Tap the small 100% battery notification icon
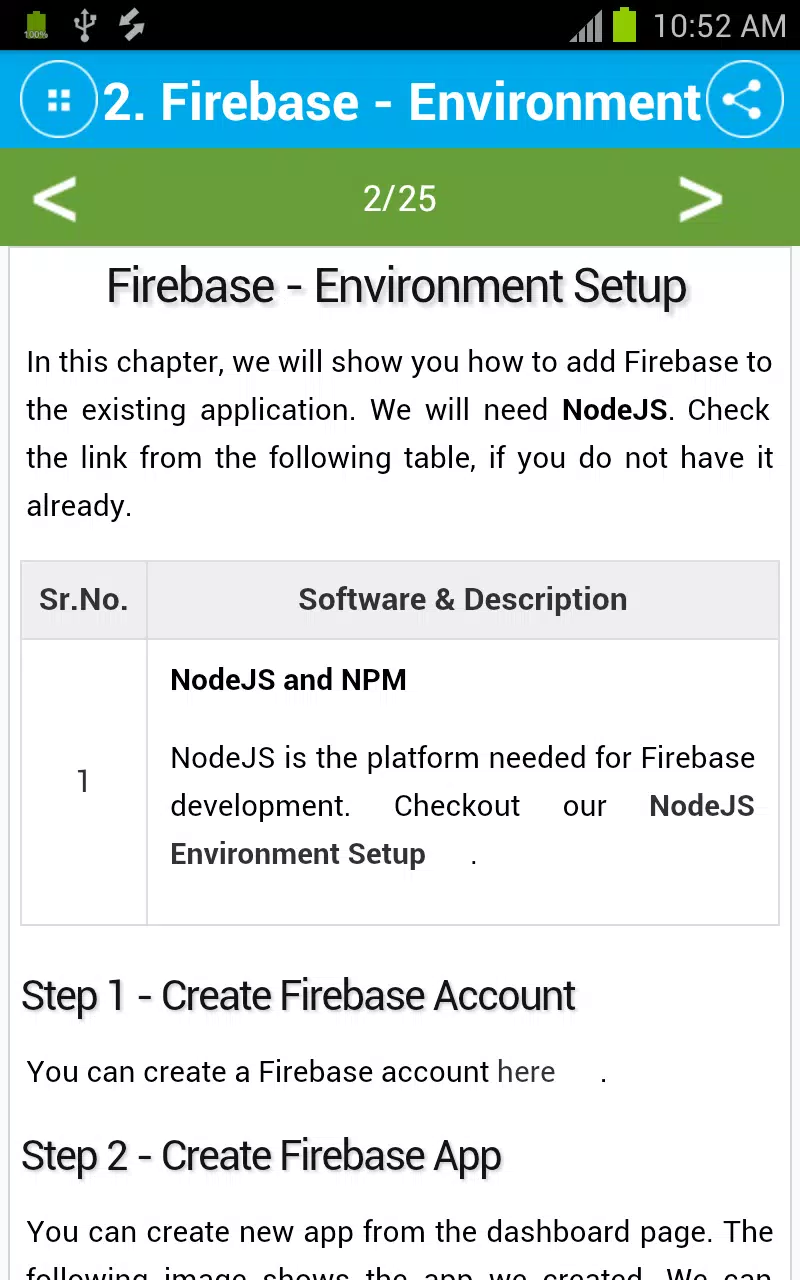Viewport: 800px width, 1280px height. pyautogui.click(x=36, y=24)
